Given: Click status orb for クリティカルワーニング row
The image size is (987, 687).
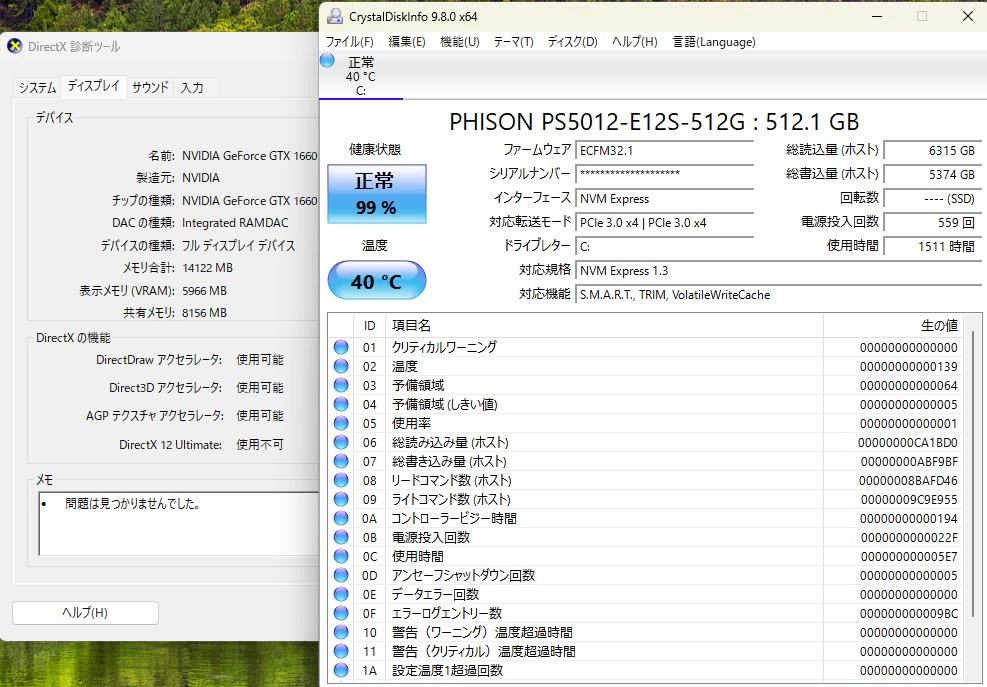Looking at the screenshot, I should coord(341,347).
